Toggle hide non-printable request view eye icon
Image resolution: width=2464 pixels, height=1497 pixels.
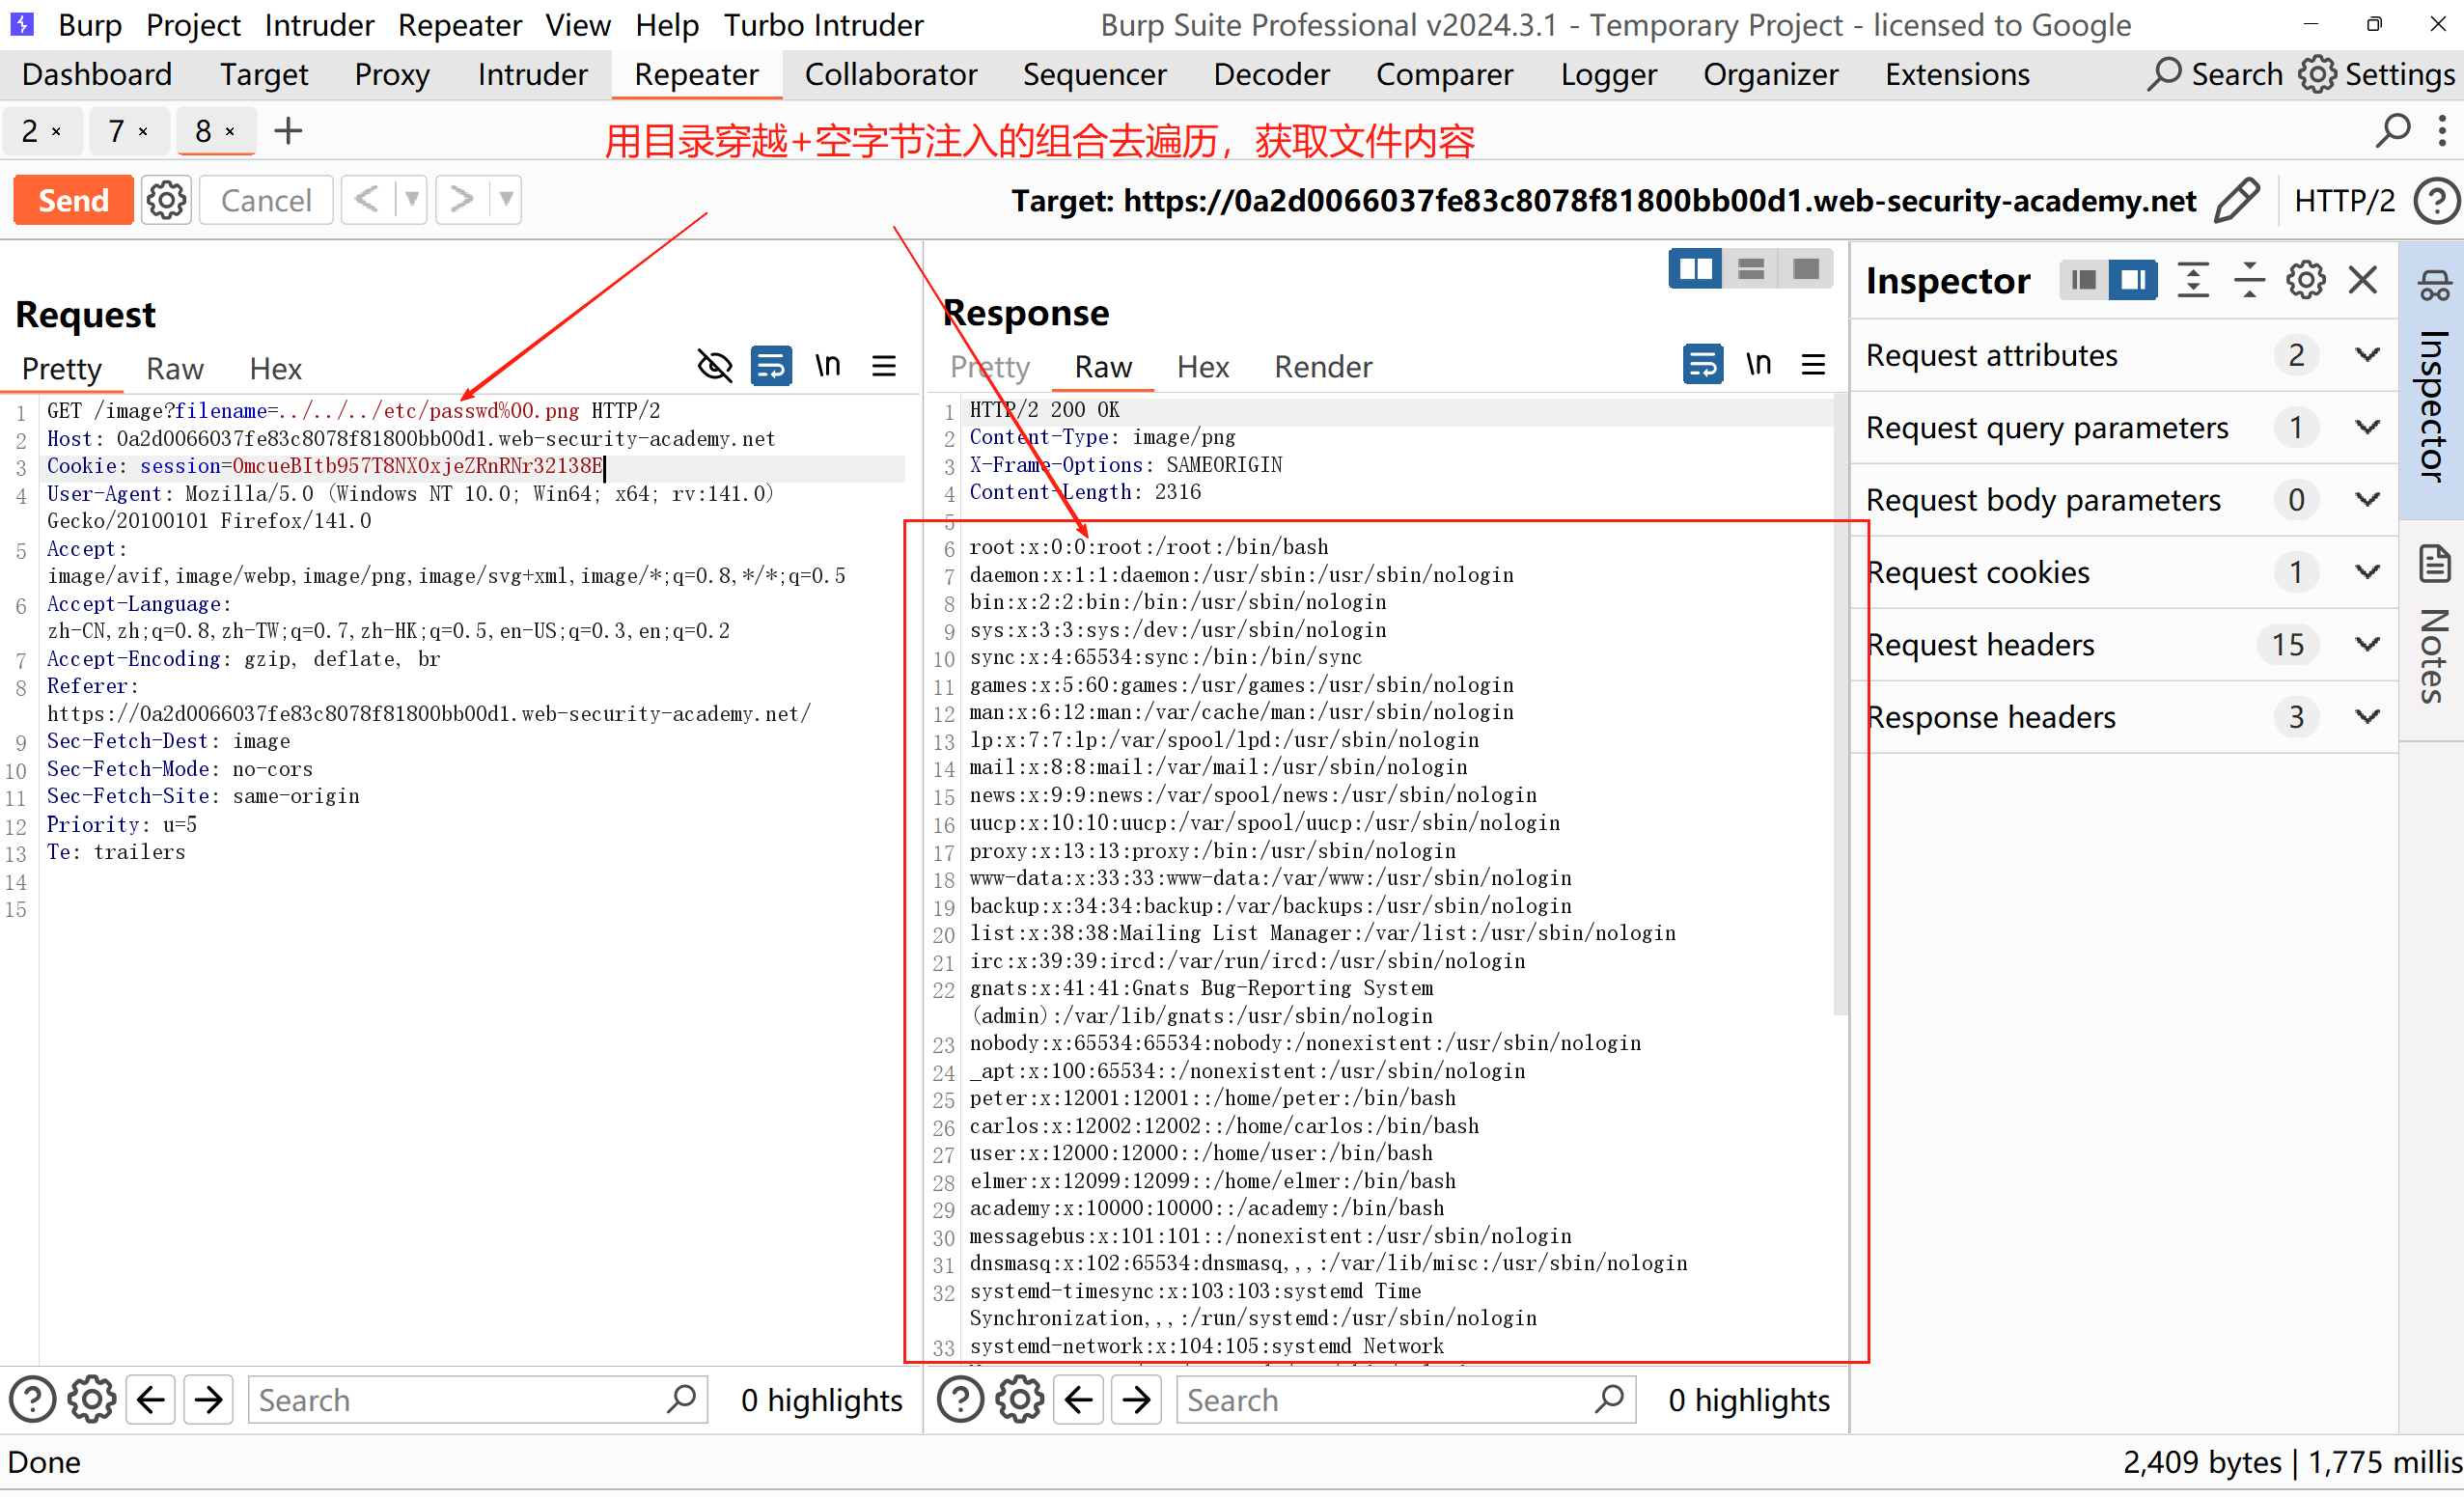(x=714, y=367)
